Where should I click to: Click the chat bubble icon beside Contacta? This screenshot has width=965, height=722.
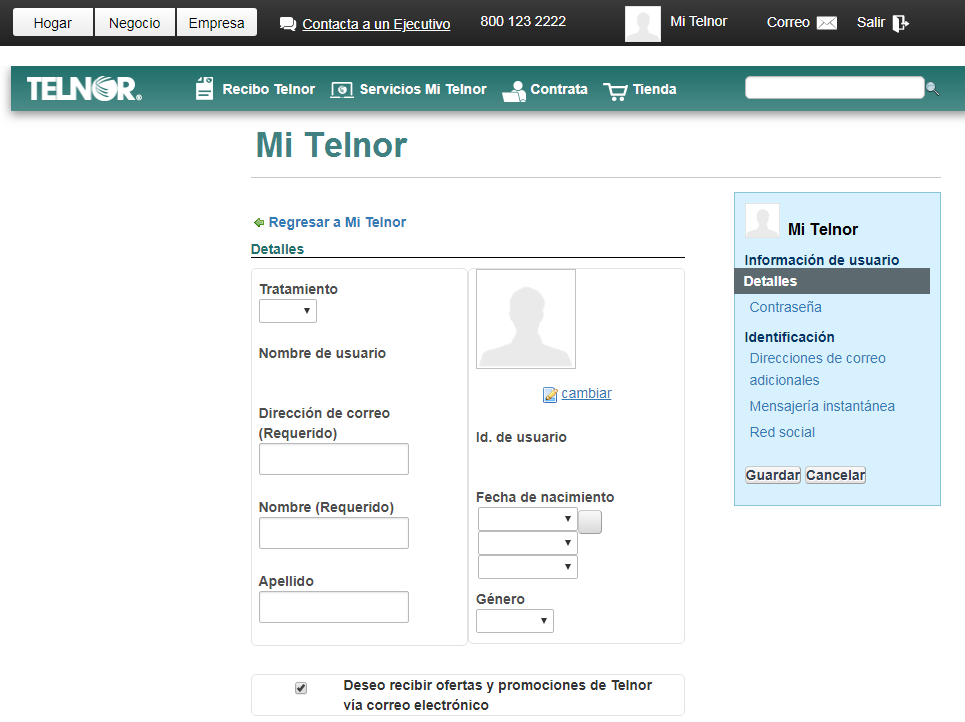pos(287,24)
